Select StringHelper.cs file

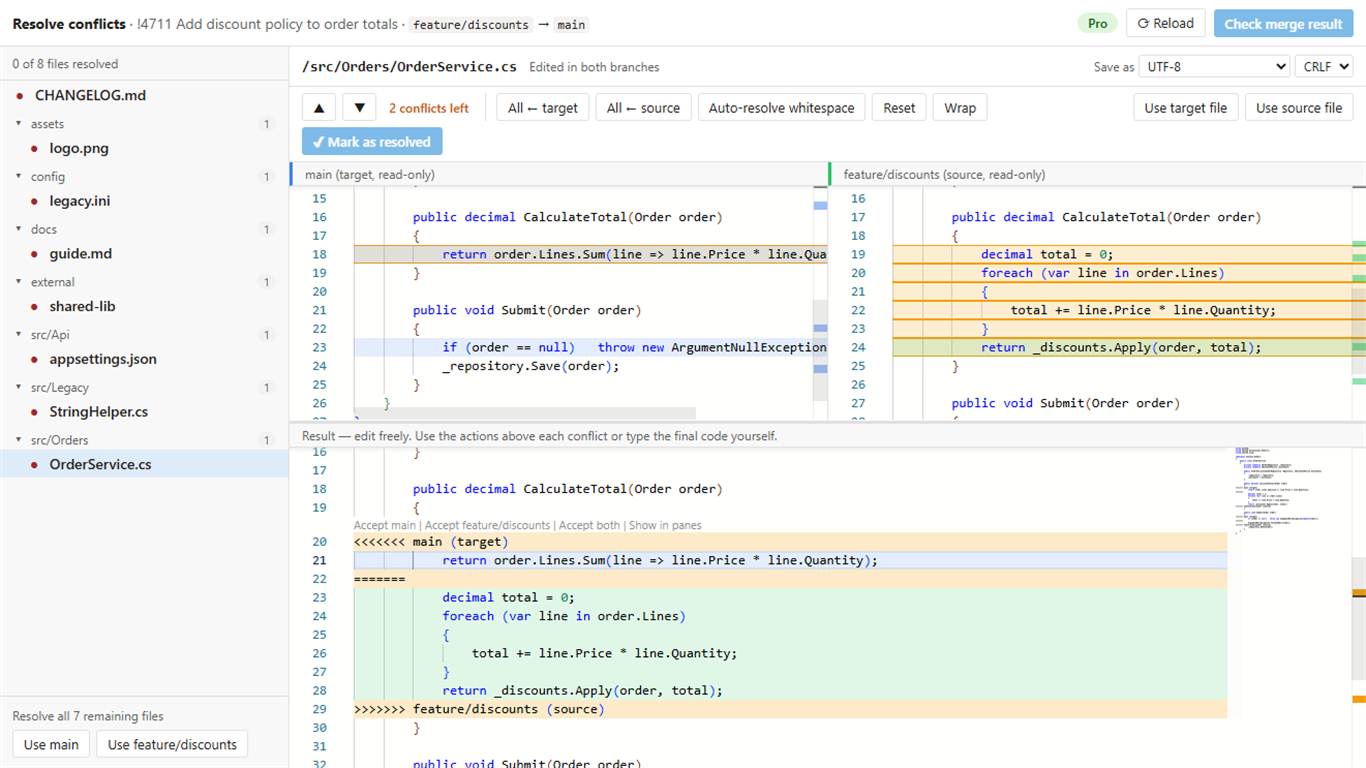click(x=144, y=412)
